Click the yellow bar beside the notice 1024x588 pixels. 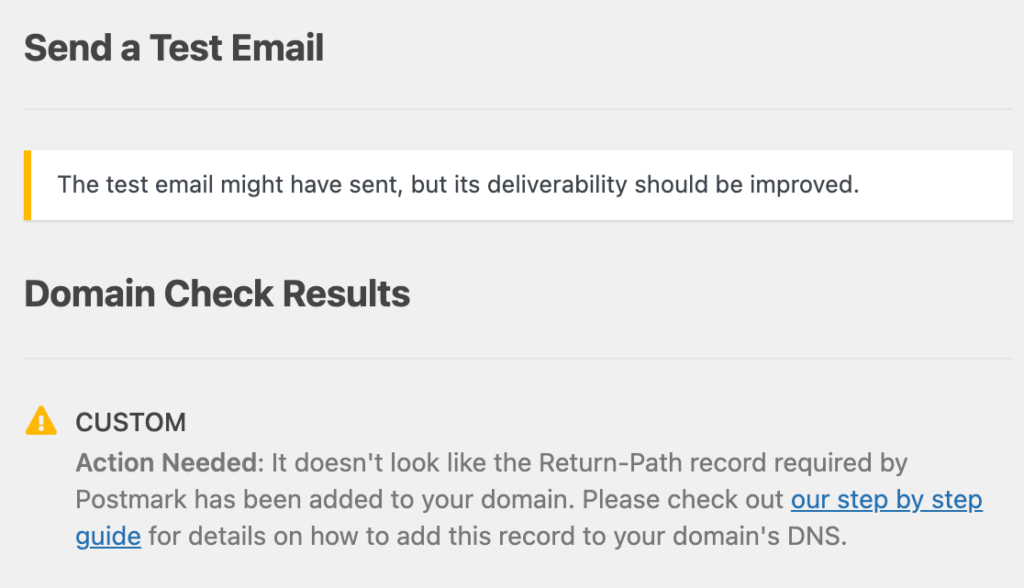click(29, 184)
